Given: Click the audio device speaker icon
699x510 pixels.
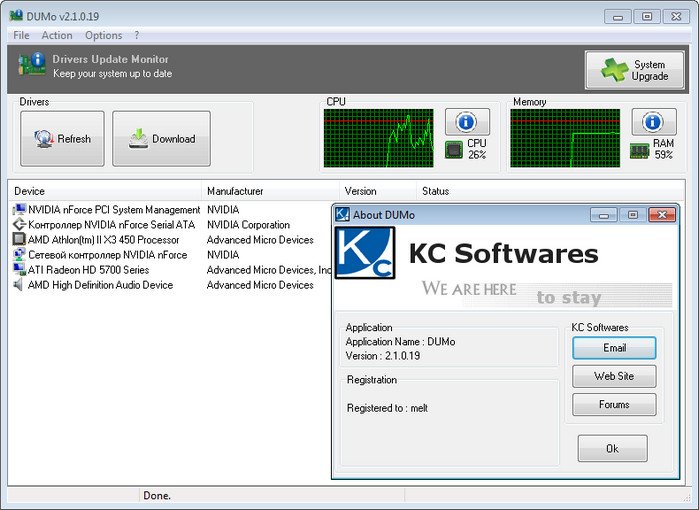Looking at the screenshot, I should coord(18,284).
